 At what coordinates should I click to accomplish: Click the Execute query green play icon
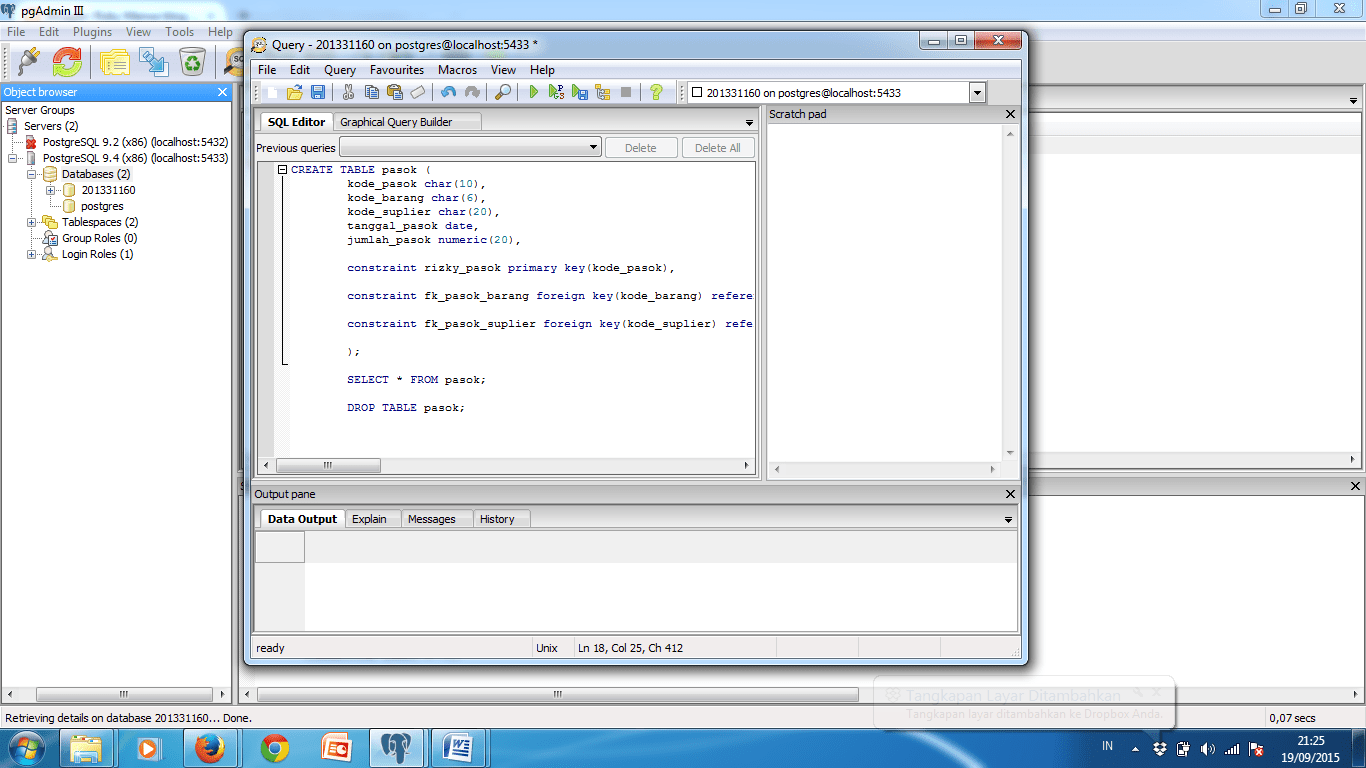coord(533,93)
